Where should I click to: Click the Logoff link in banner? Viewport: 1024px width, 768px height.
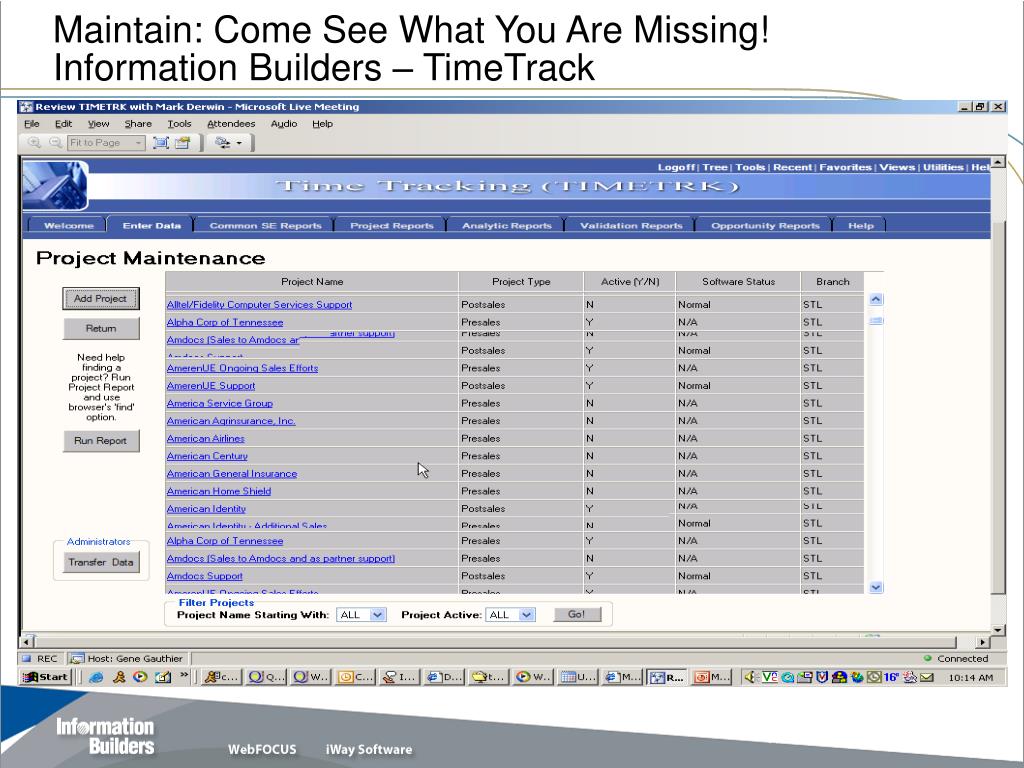pyautogui.click(x=677, y=167)
